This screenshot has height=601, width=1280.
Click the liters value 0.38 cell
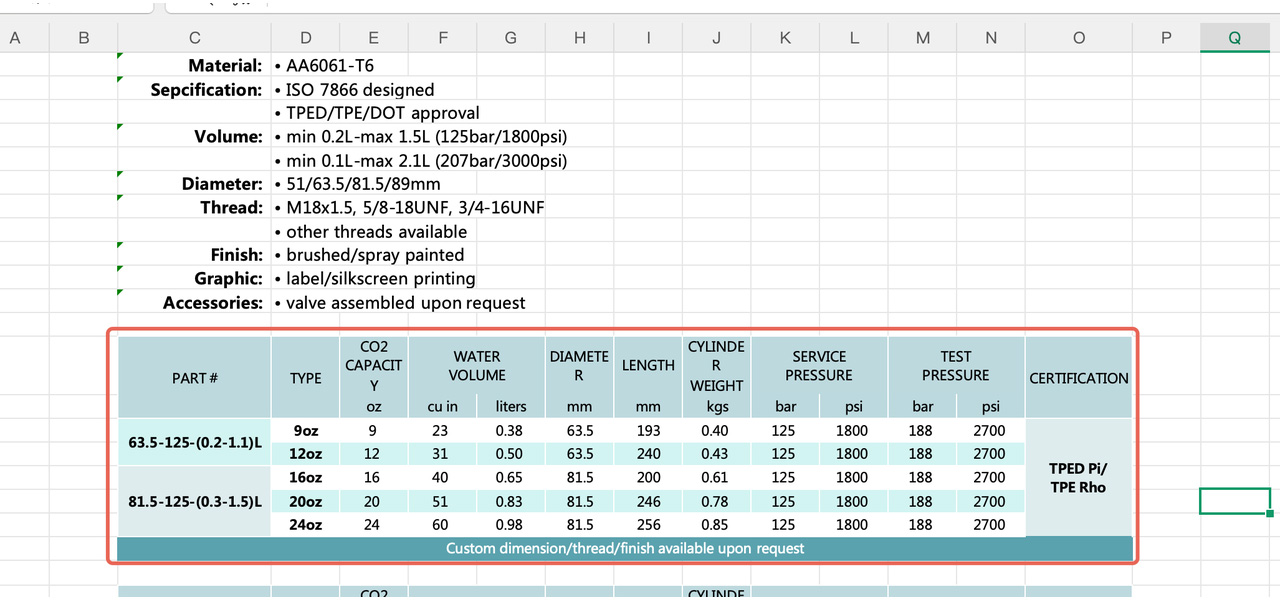pos(510,430)
